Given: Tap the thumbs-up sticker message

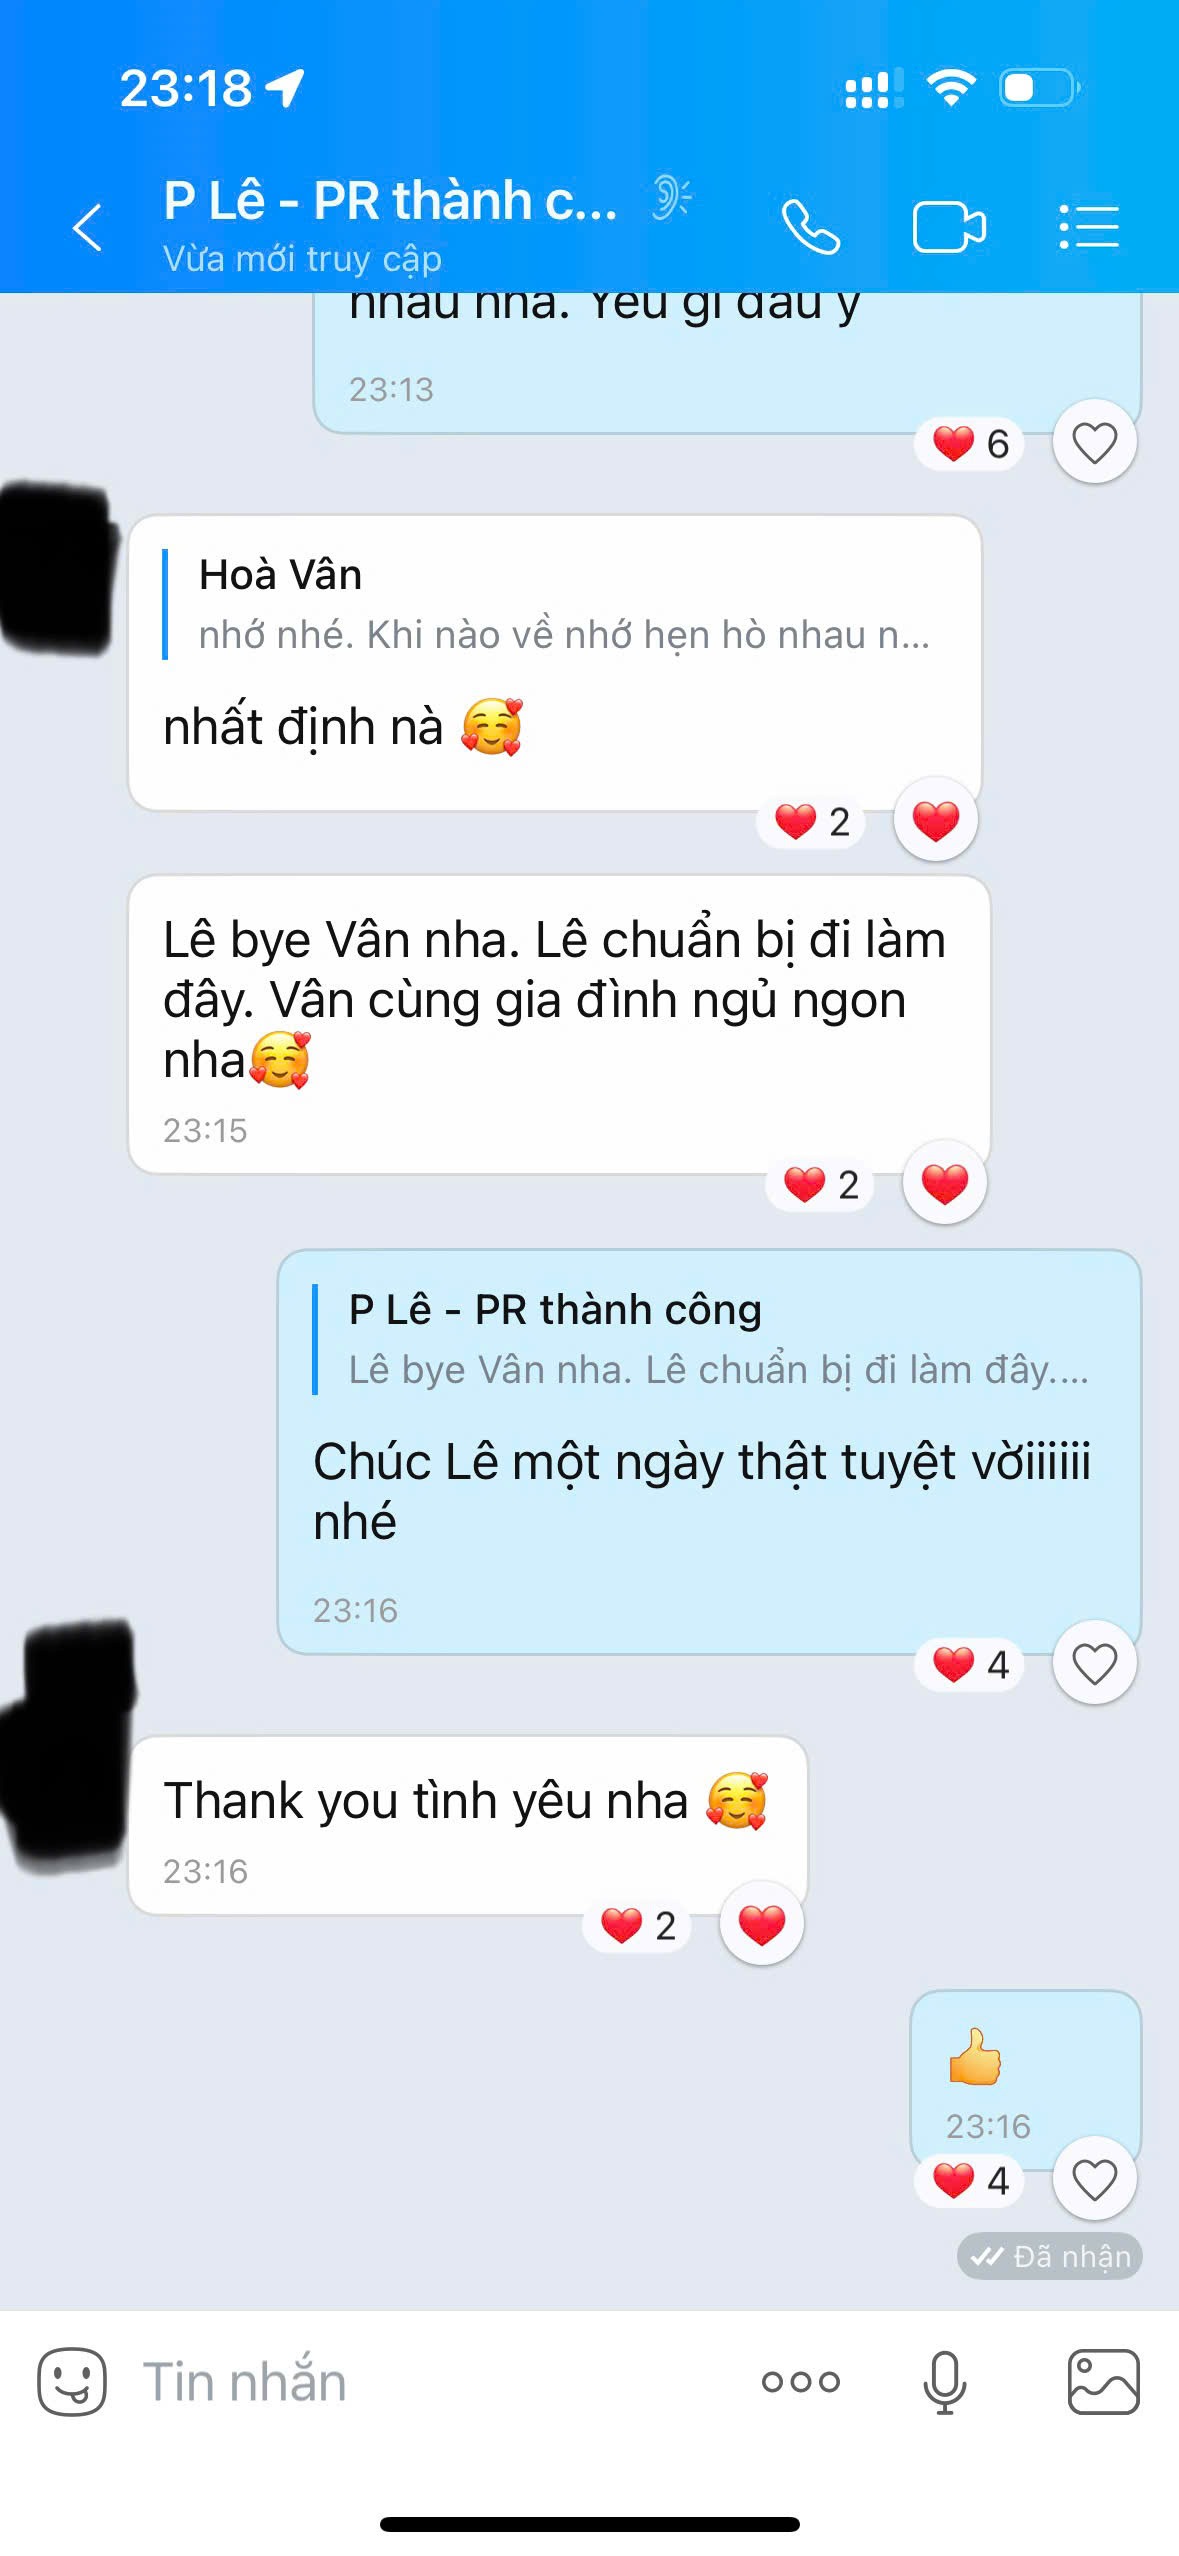Looking at the screenshot, I should click(x=975, y=2057).
